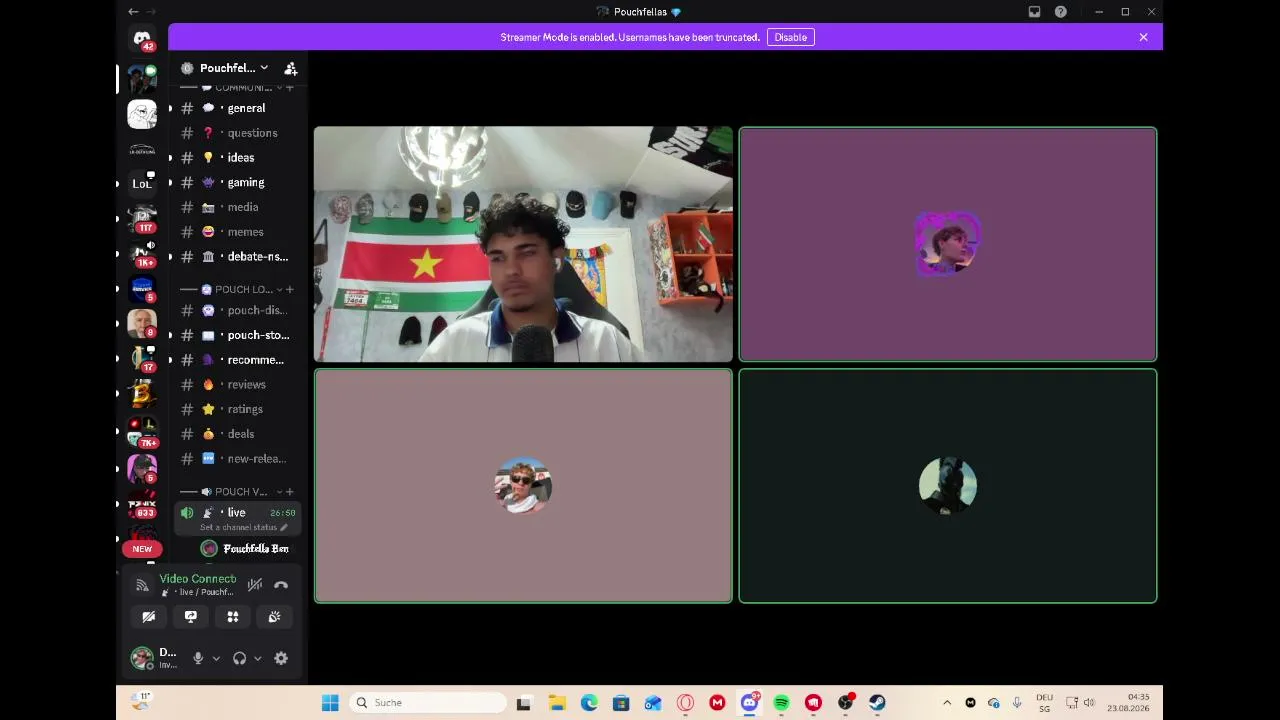The height and width of the screenshot is (720, 1280).
Task: Open the server with the 117 badge
Action: 142,220
